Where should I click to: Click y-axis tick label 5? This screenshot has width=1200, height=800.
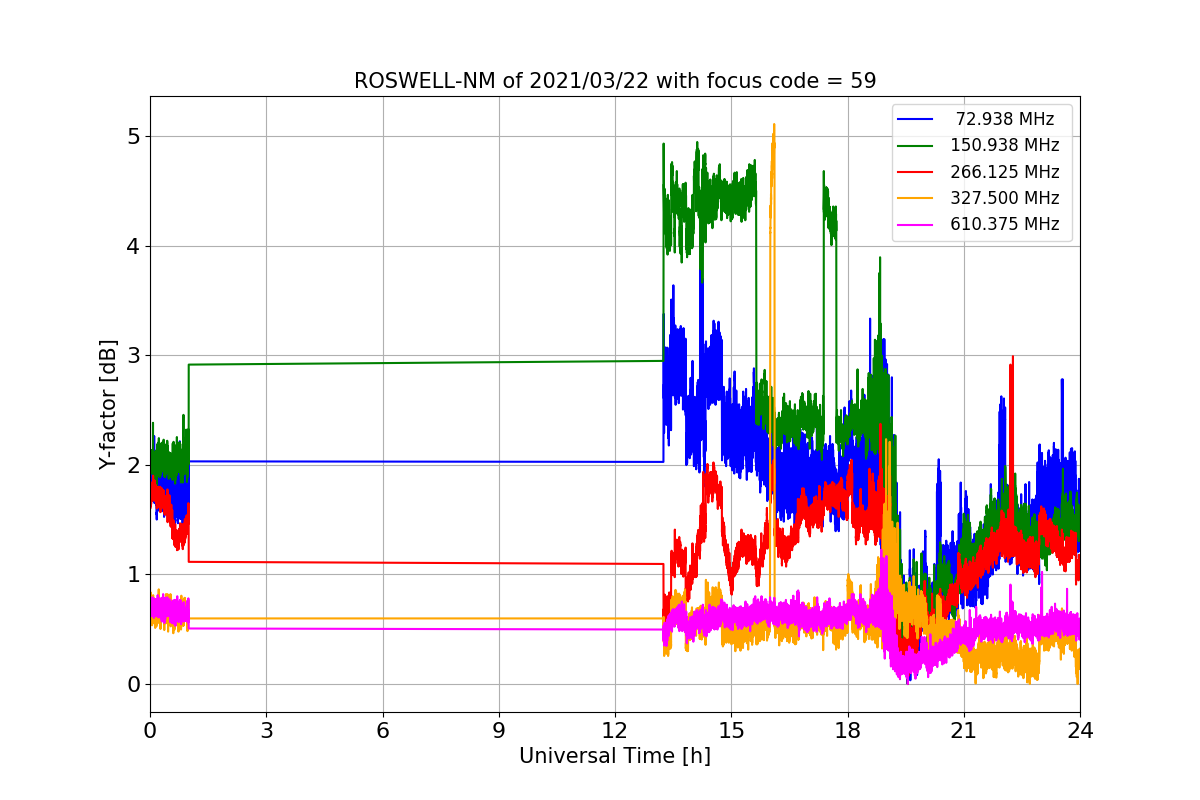click(x=132, y=137)
